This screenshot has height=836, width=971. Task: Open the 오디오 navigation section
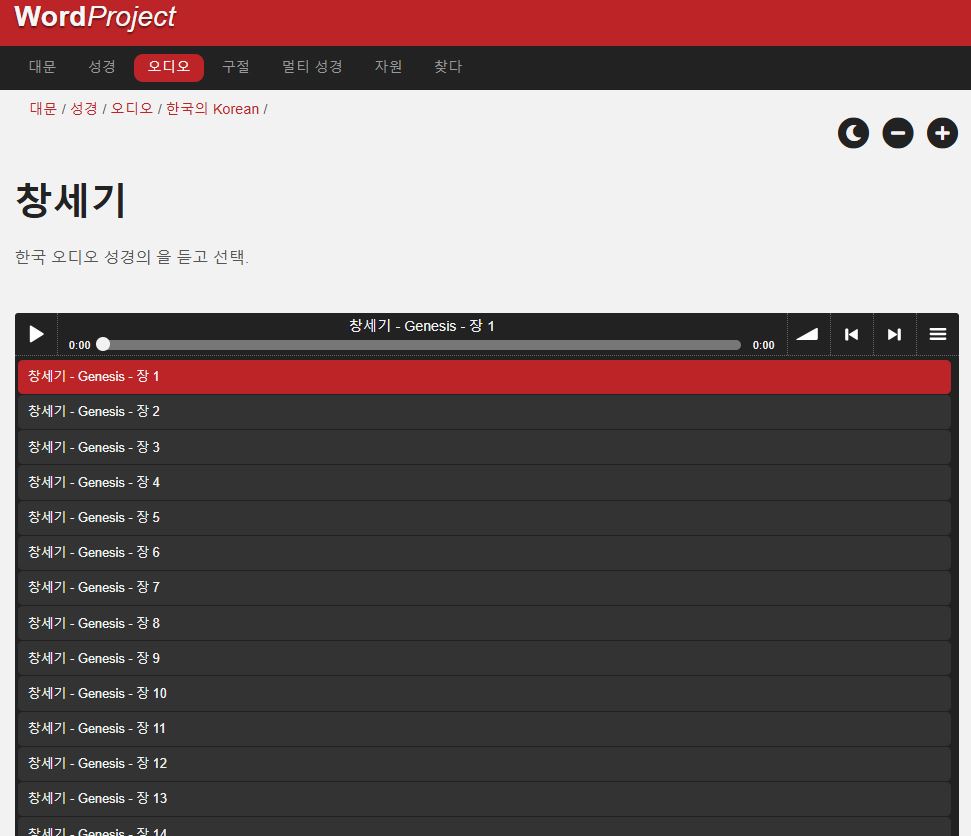168,67
